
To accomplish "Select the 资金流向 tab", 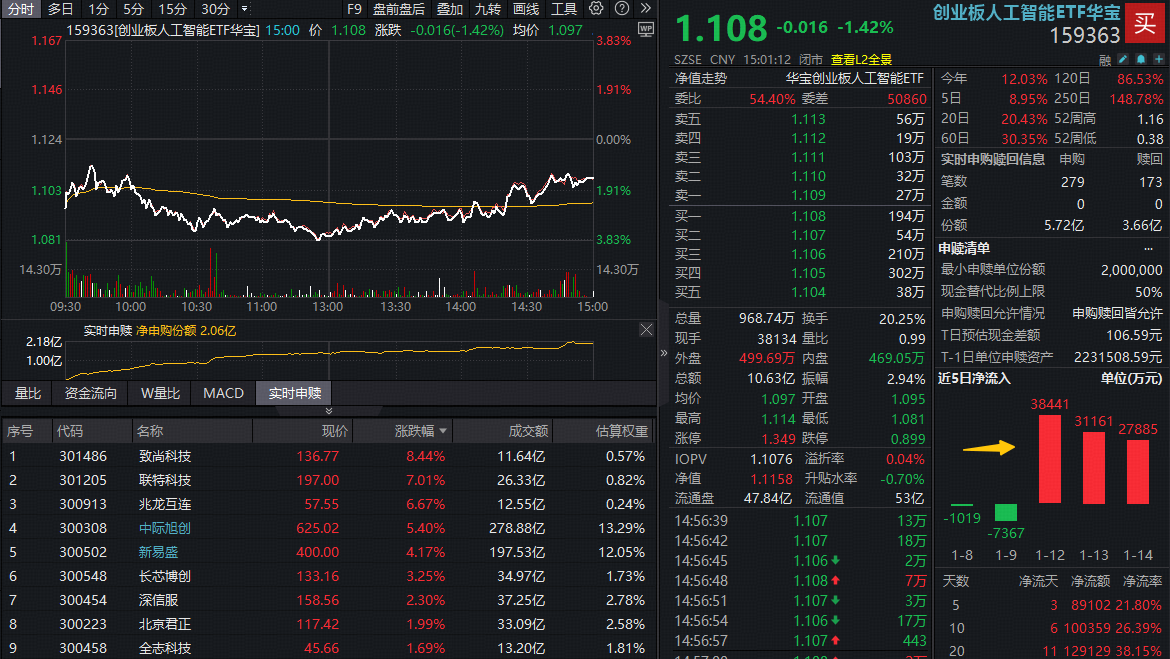I will [x=91, y=393].
